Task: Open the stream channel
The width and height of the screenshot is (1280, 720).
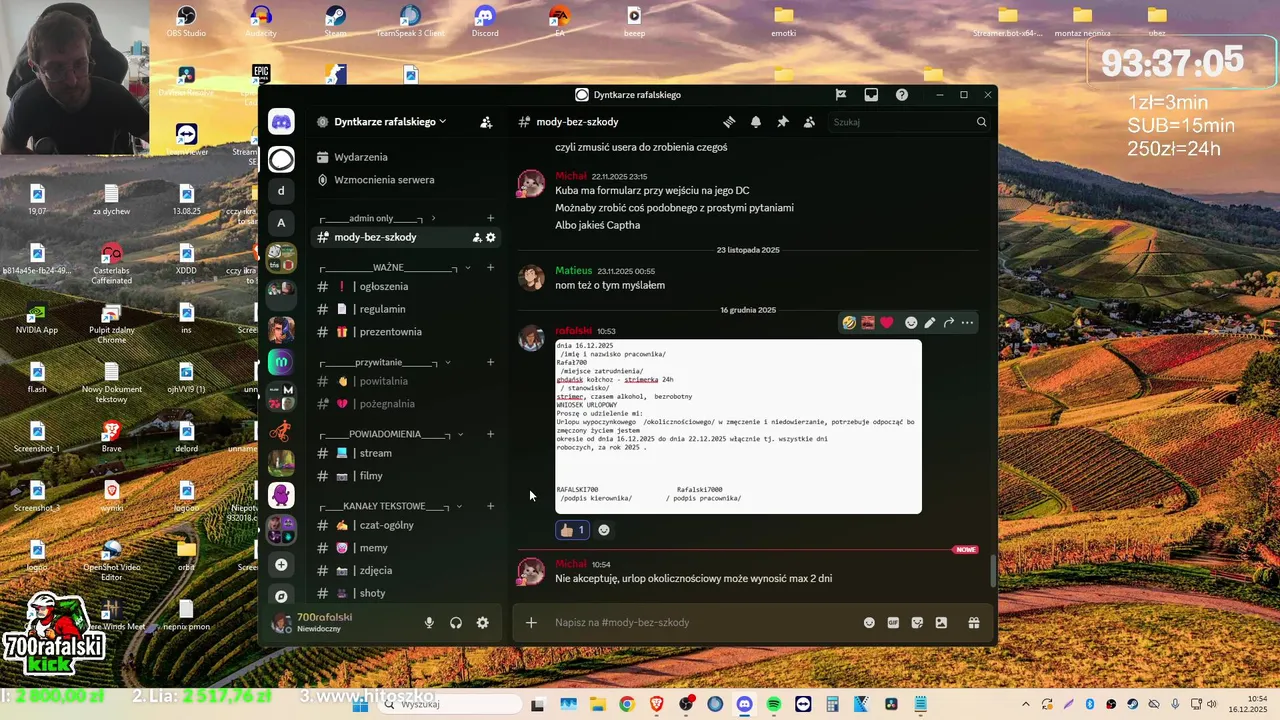Action: [406, 454]
